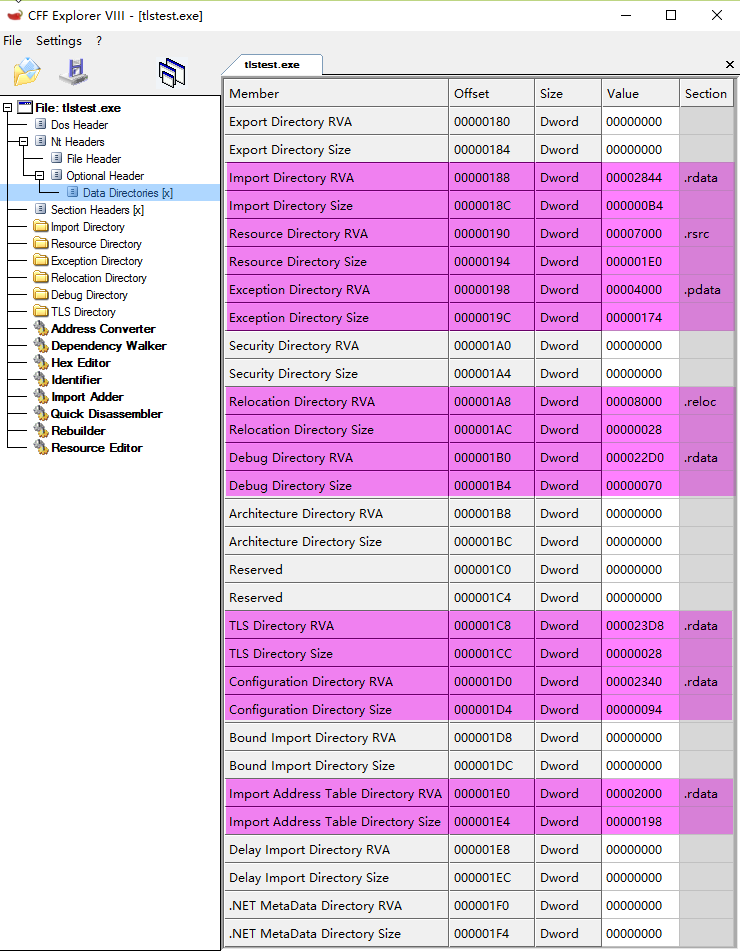The width and height of the screenshot is (740, 951).
Task: Click the Debug Directory RVA value 000022D0
Action: (641, 457)
